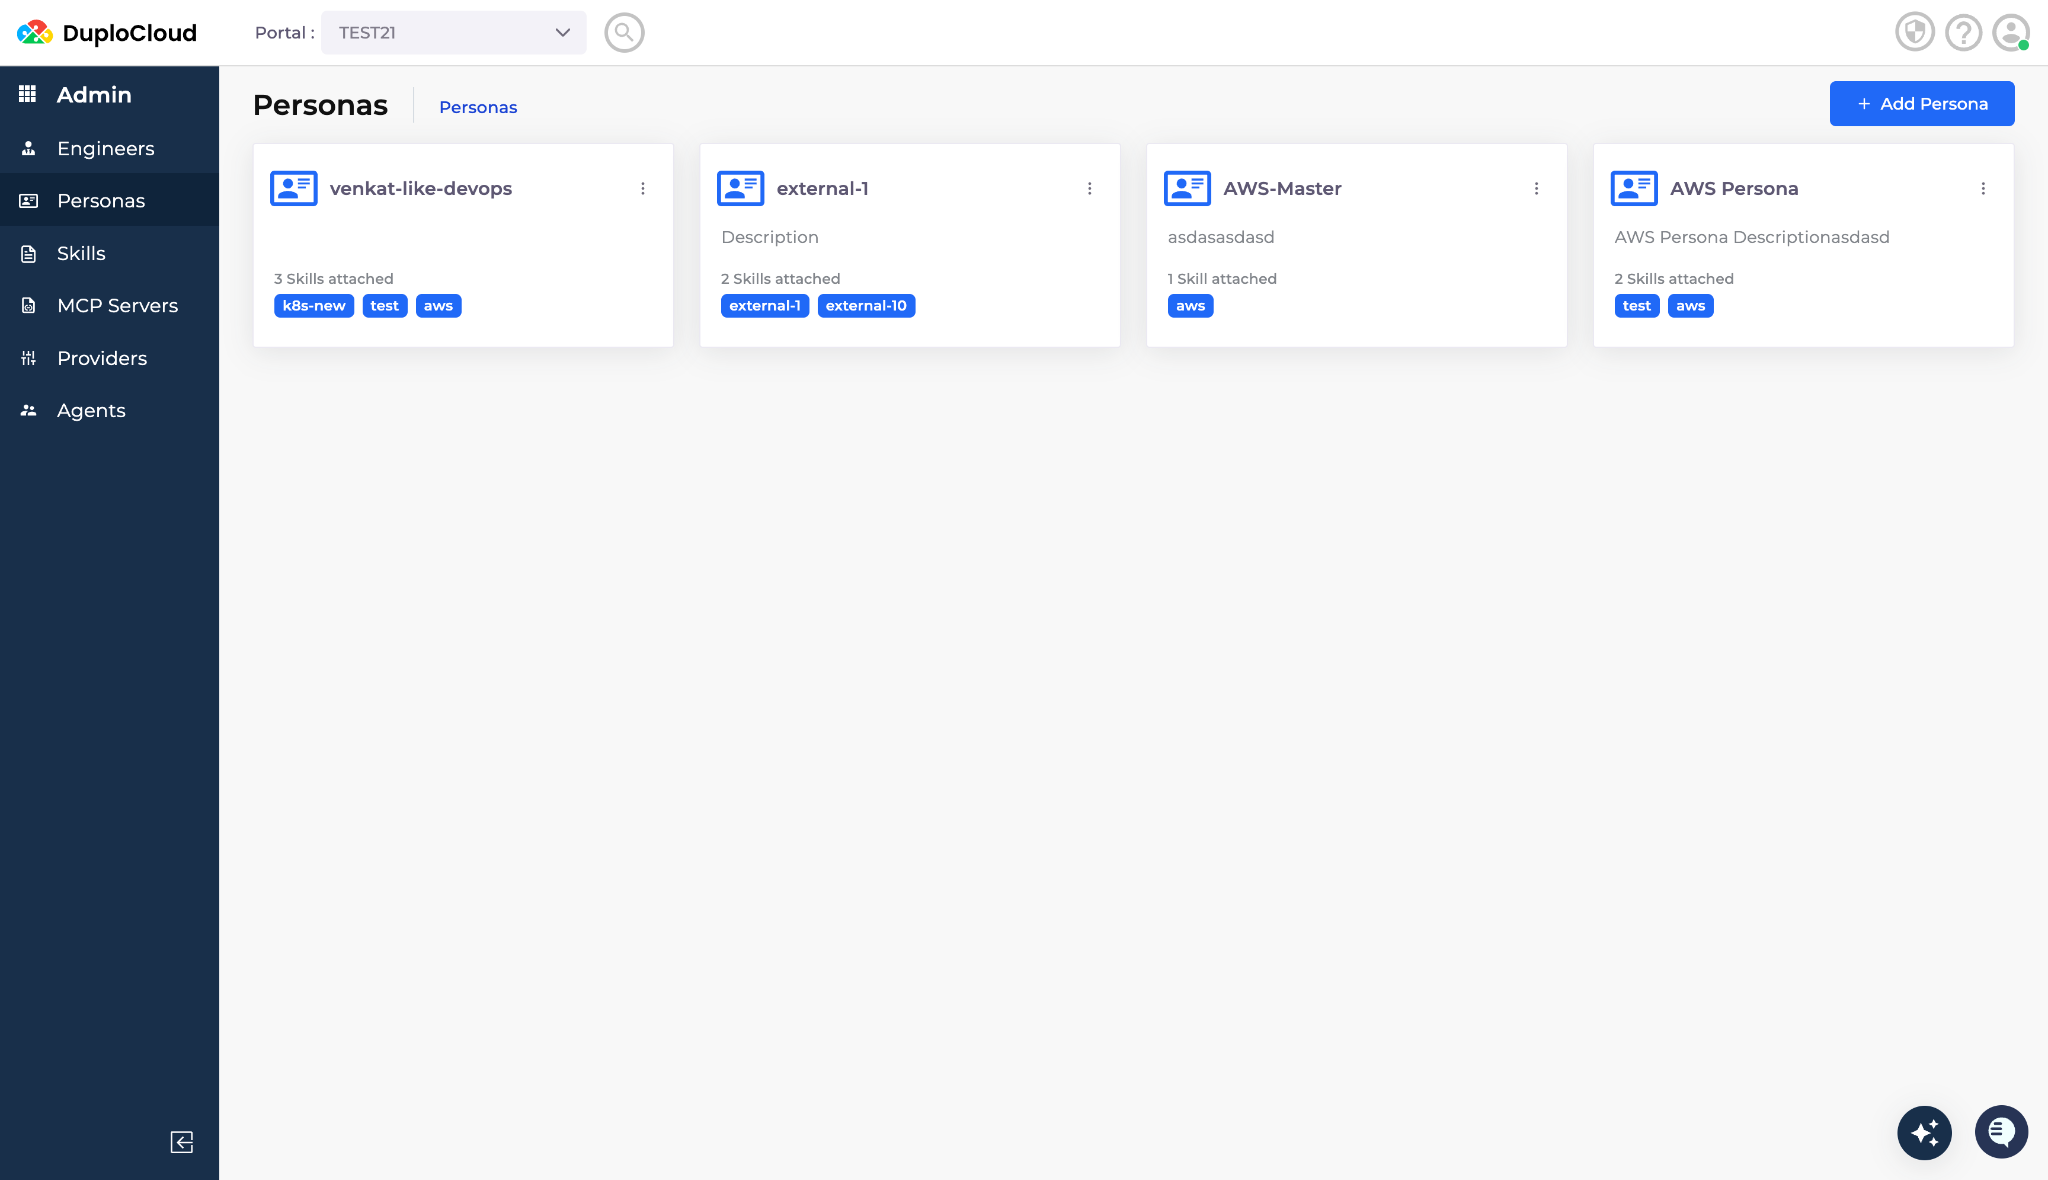2048x1180 pixels.
Task: Open the AI sparkle assistant button
Action: (x=1924, y=1132)
